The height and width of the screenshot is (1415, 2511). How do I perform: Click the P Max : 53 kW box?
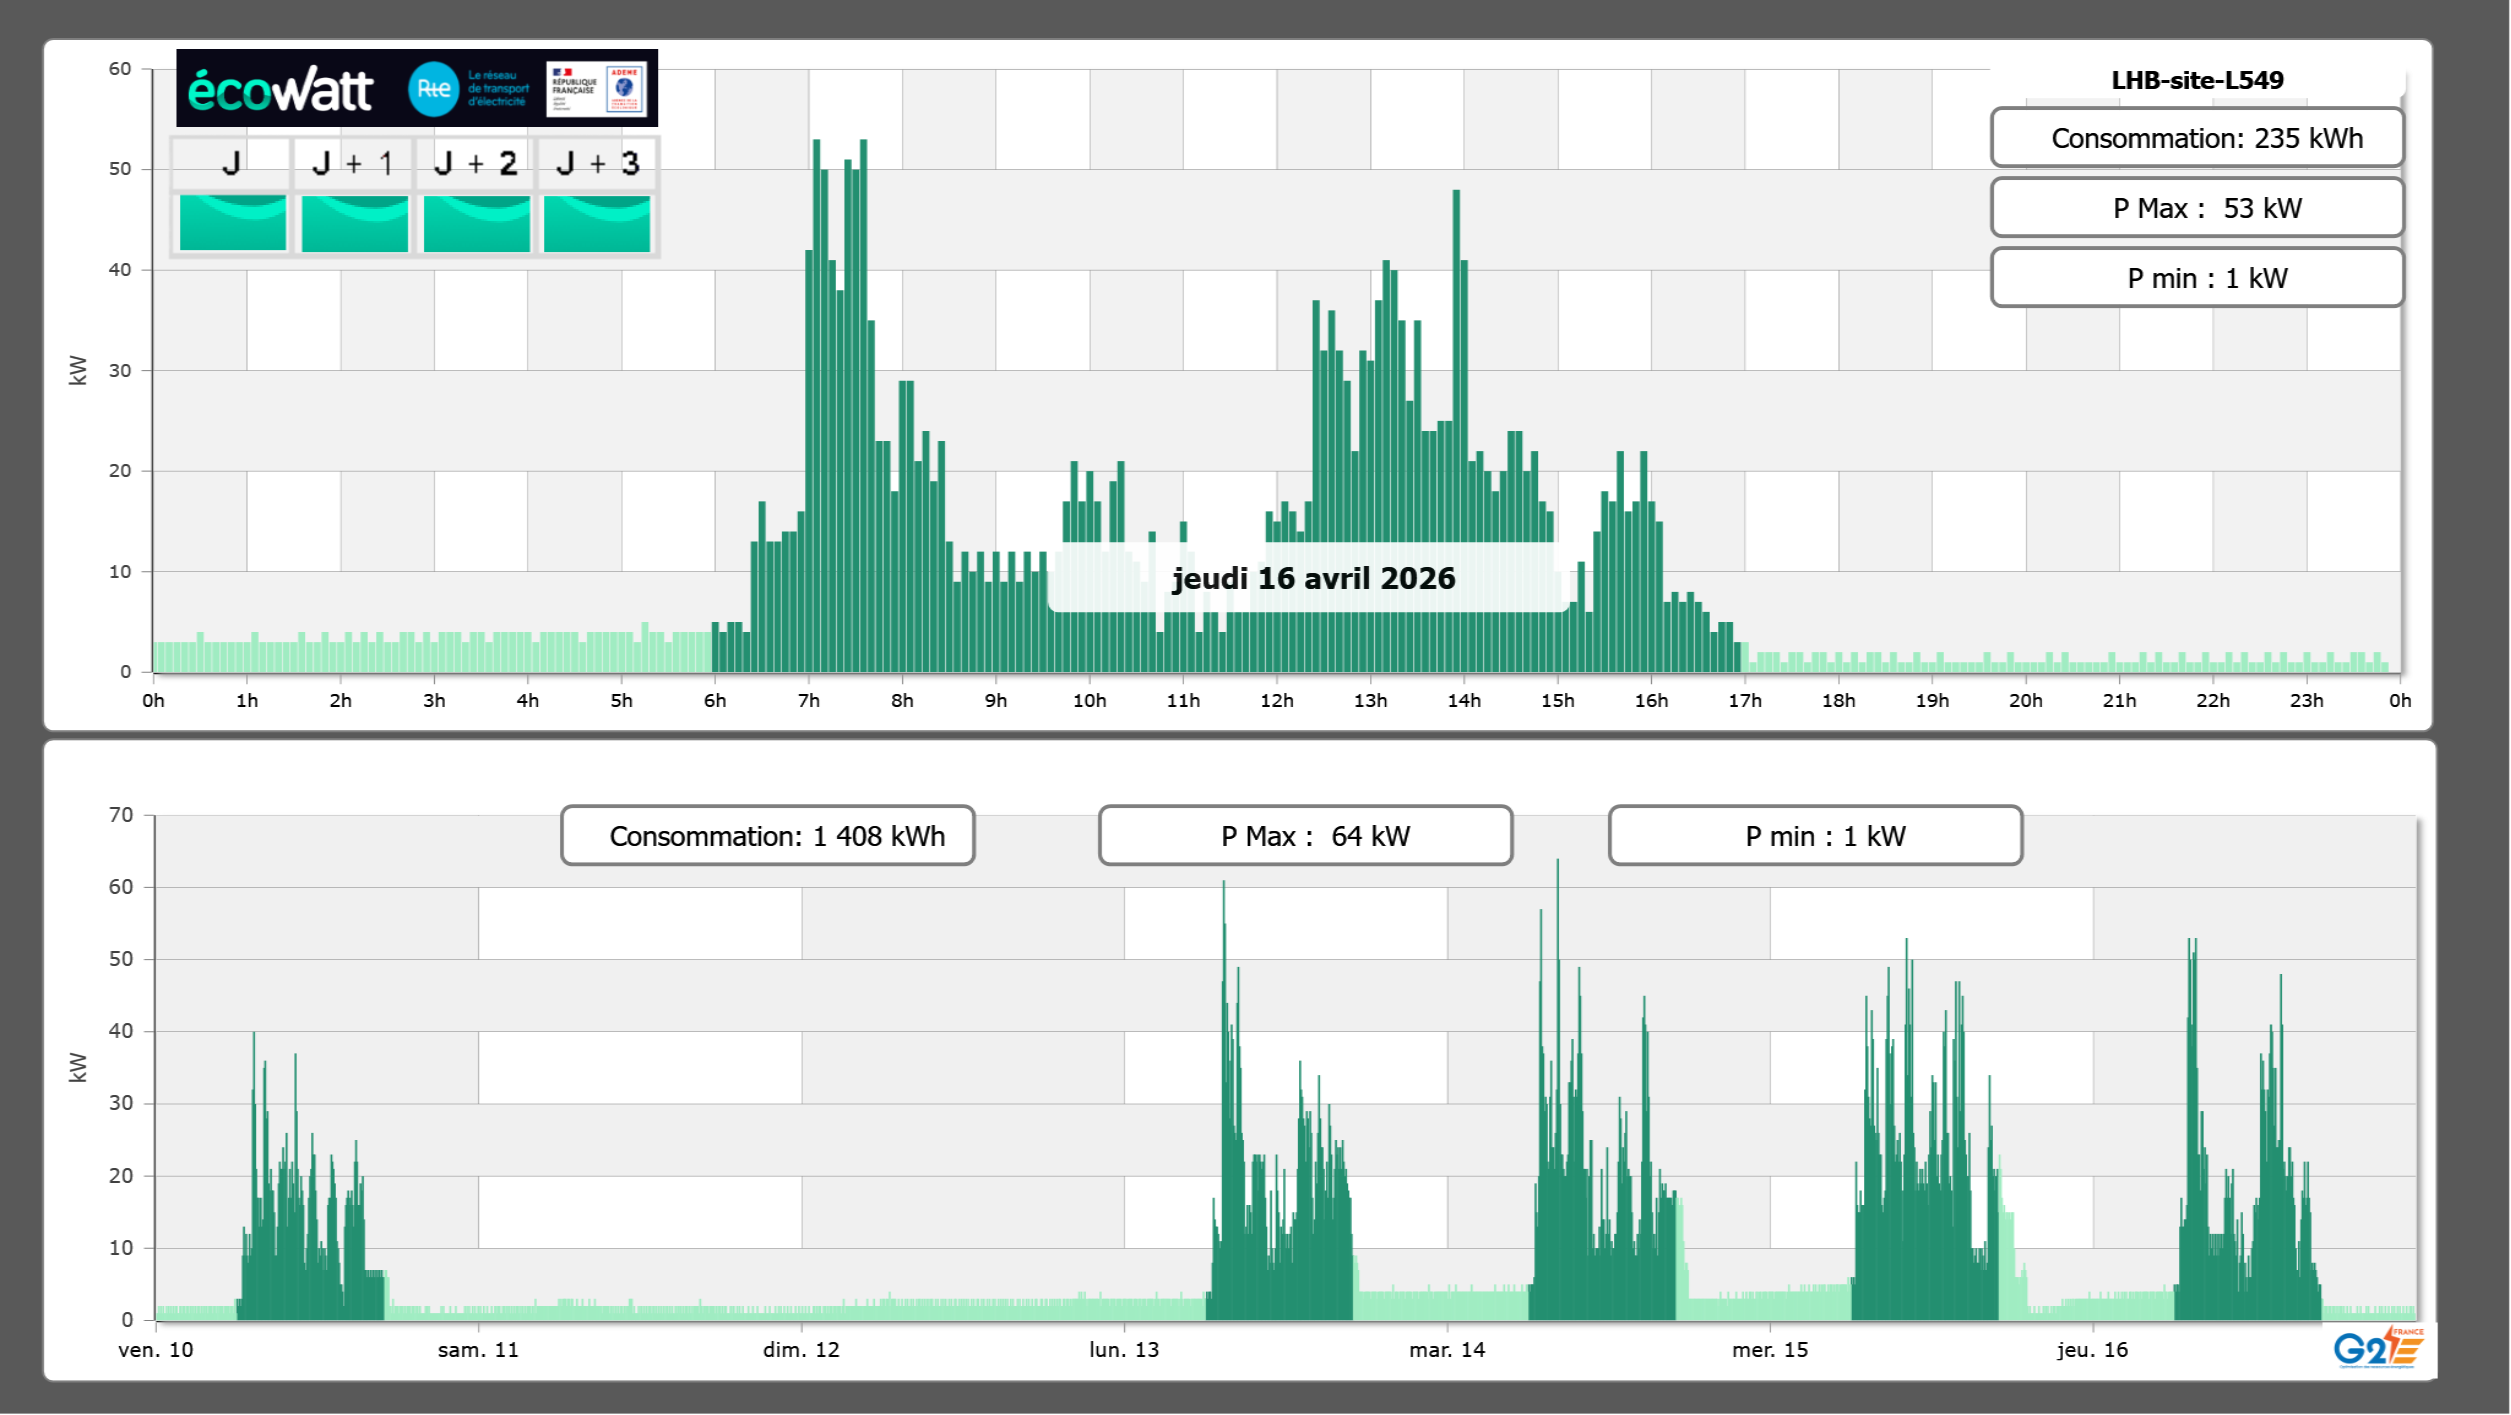(x=2196, y=208)
